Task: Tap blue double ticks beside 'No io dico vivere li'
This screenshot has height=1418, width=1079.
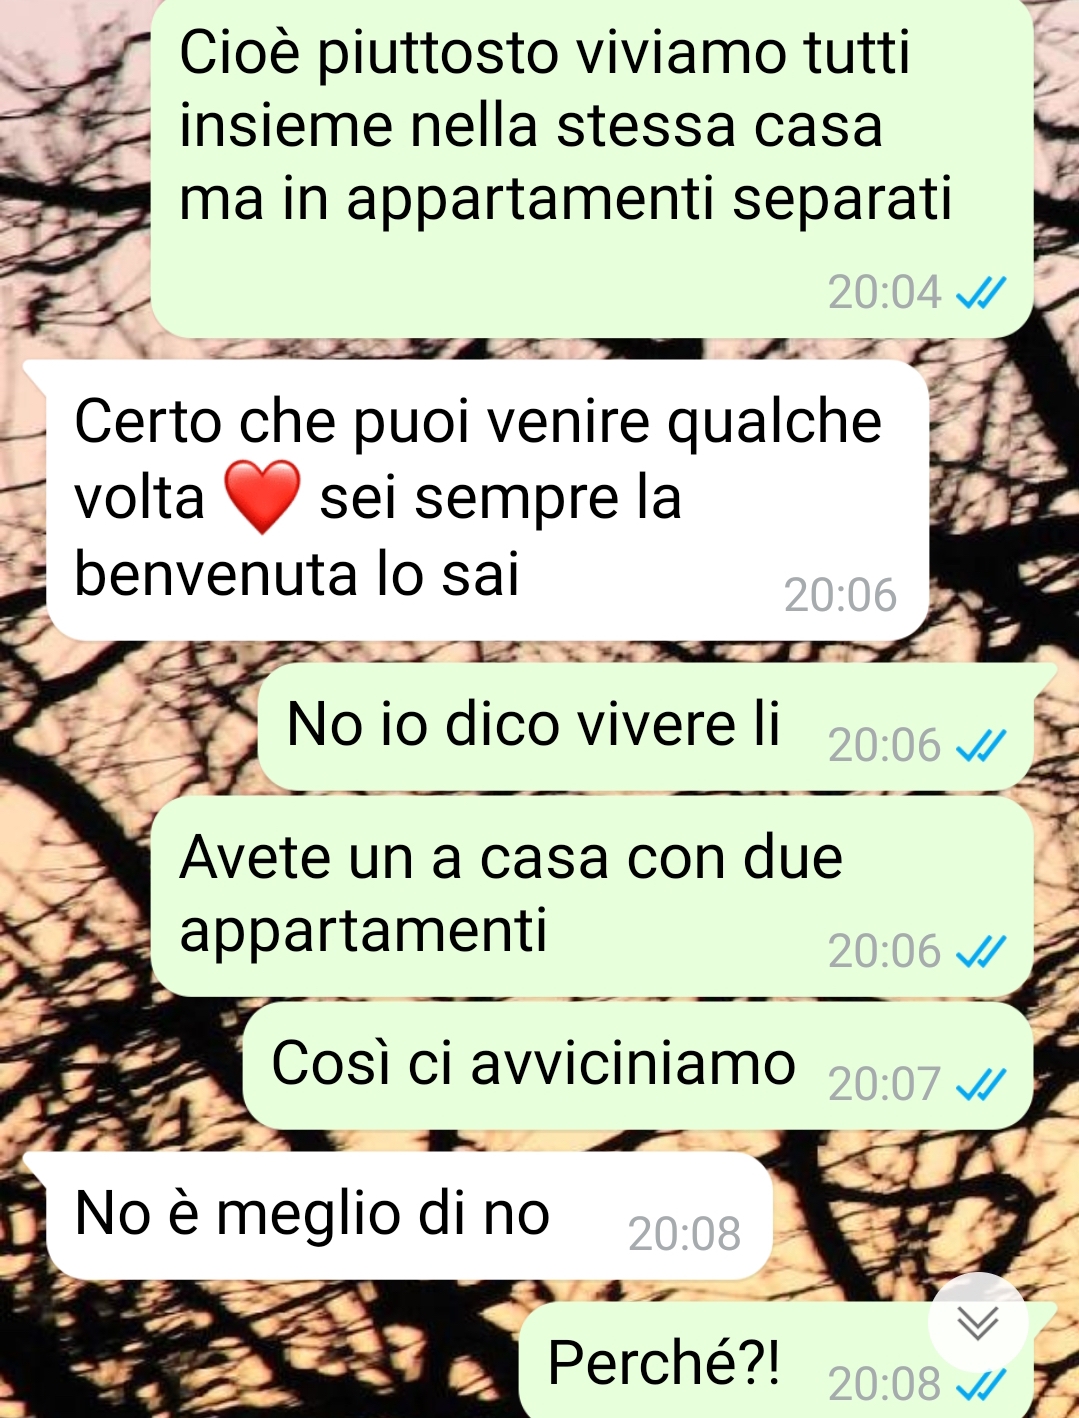Action: click(x=981, y=746)
